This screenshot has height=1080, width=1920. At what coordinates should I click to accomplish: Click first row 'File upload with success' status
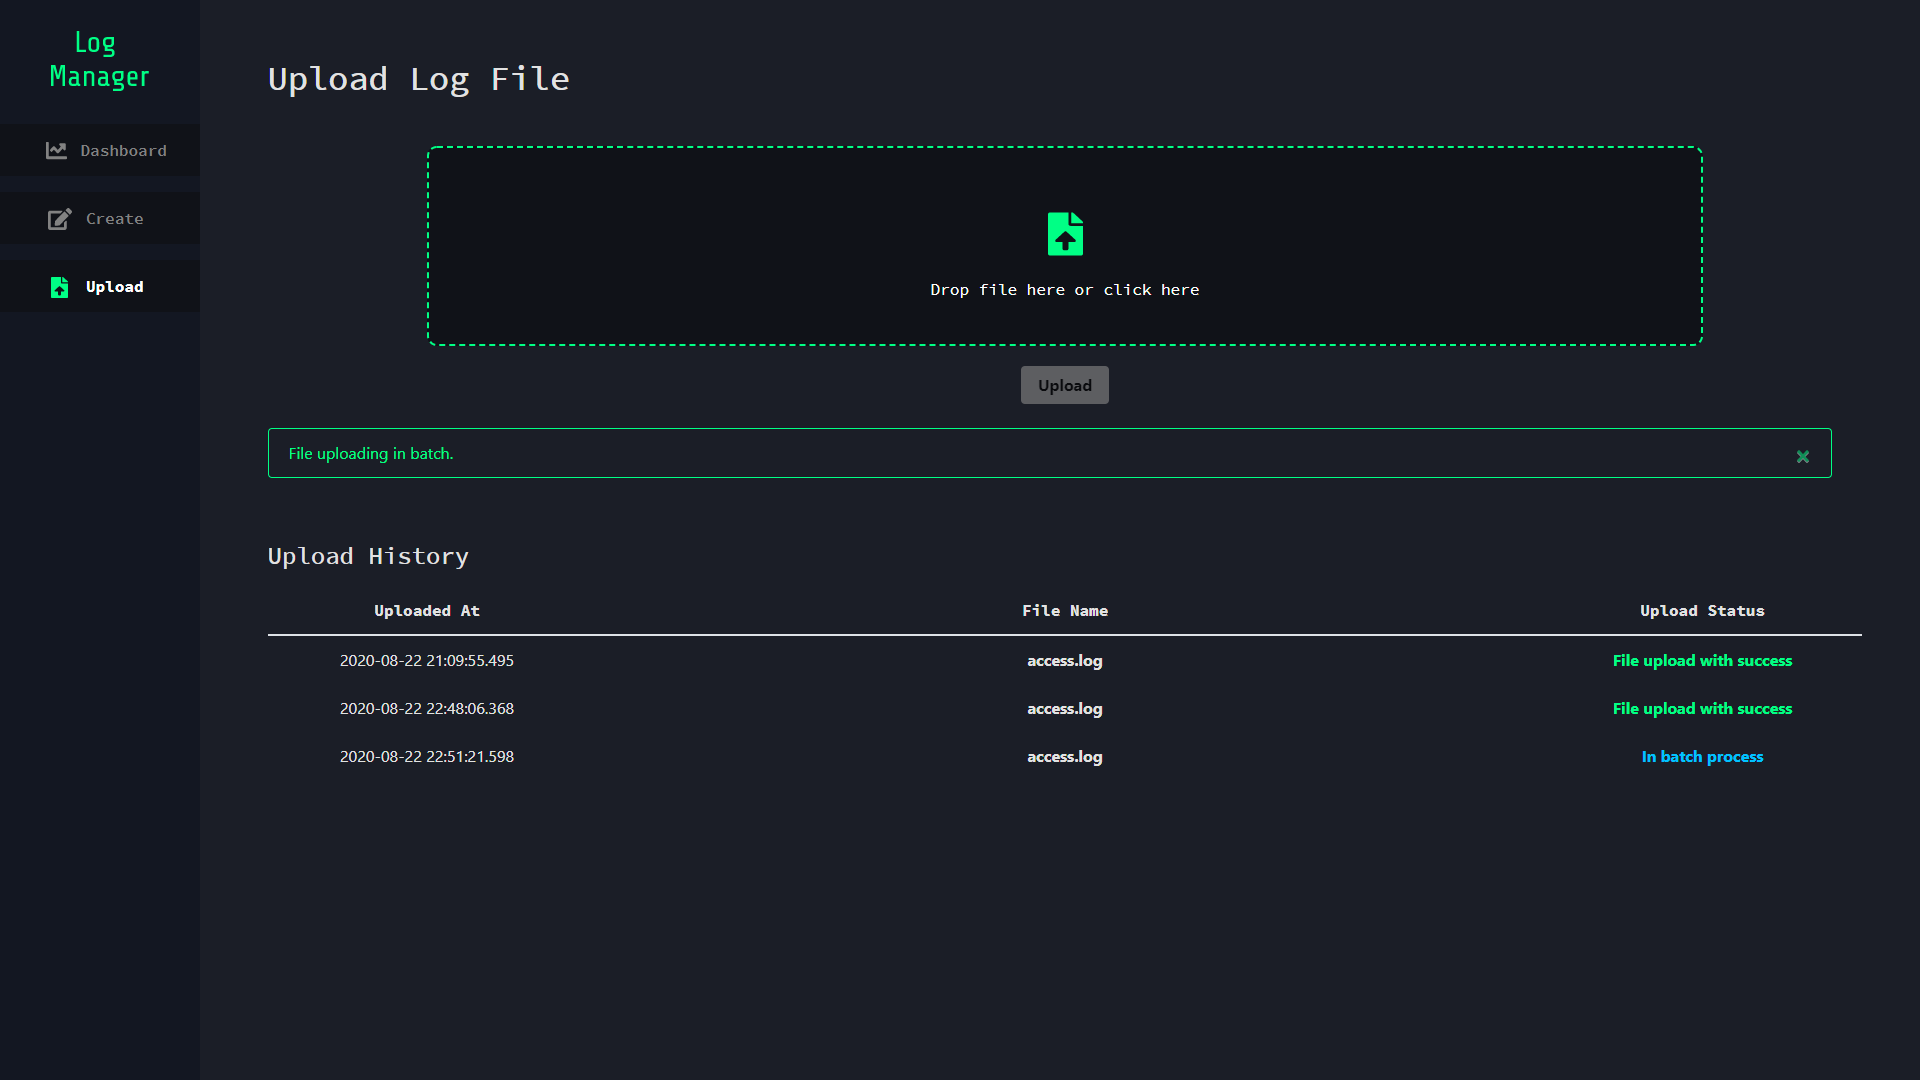pyautogui.click(x=1701, y=661)
